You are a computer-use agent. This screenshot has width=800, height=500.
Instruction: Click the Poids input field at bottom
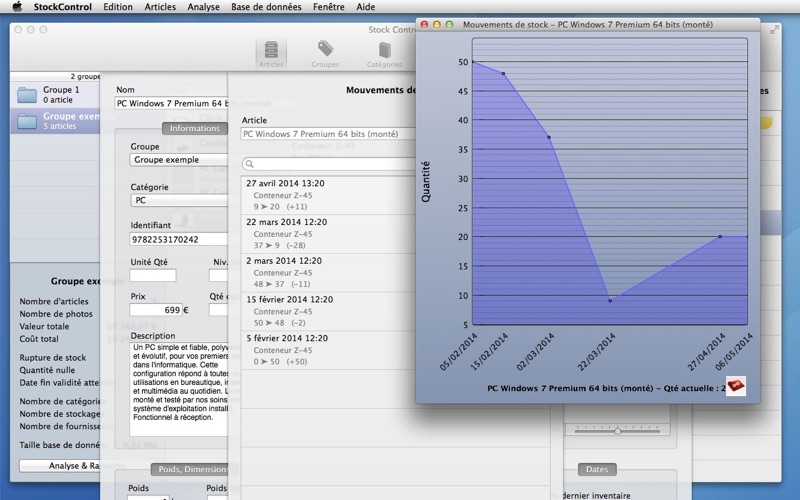coord(148,497)
